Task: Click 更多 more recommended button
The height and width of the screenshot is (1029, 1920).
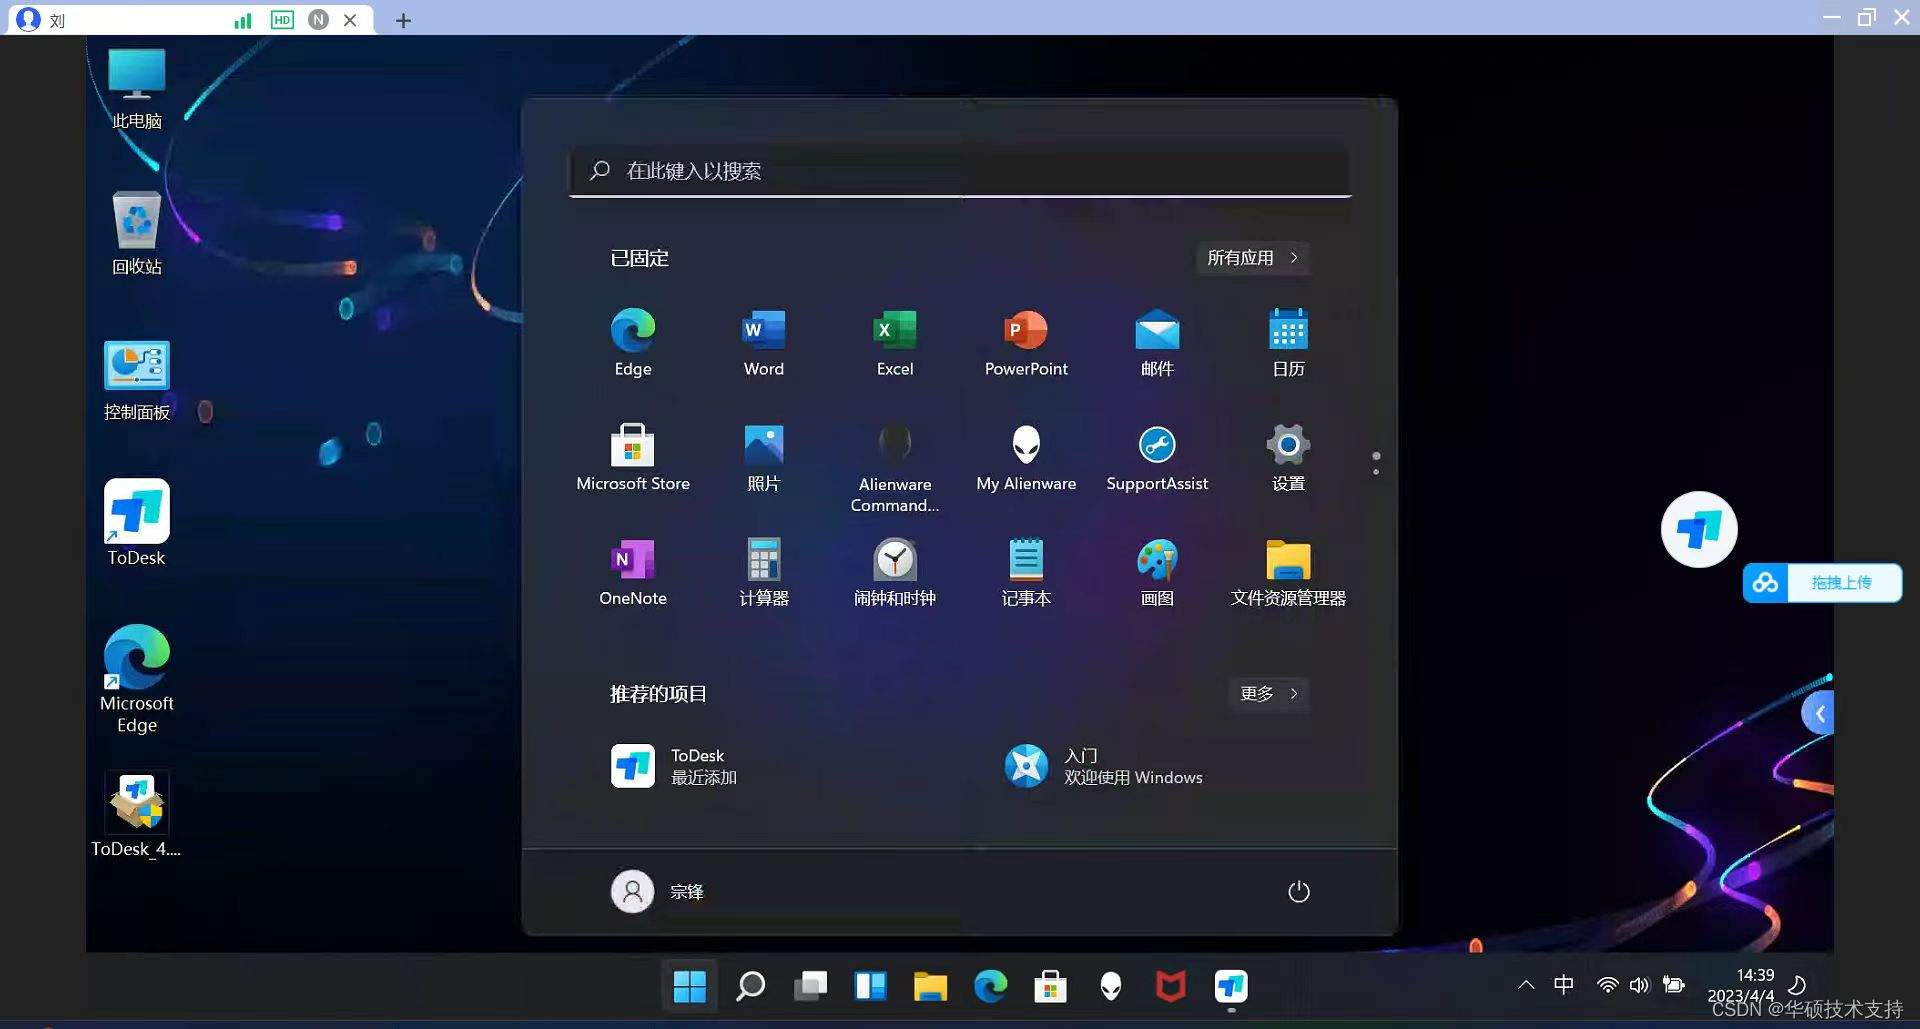Action: [x=1269, y=694]
